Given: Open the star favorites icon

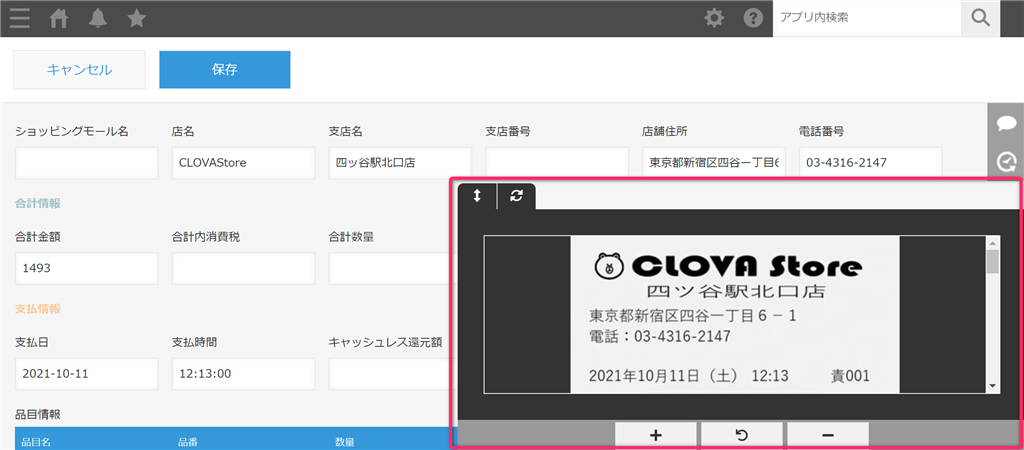Looking at the screenshot, I should pyautogui.click(x=136, y=19).
